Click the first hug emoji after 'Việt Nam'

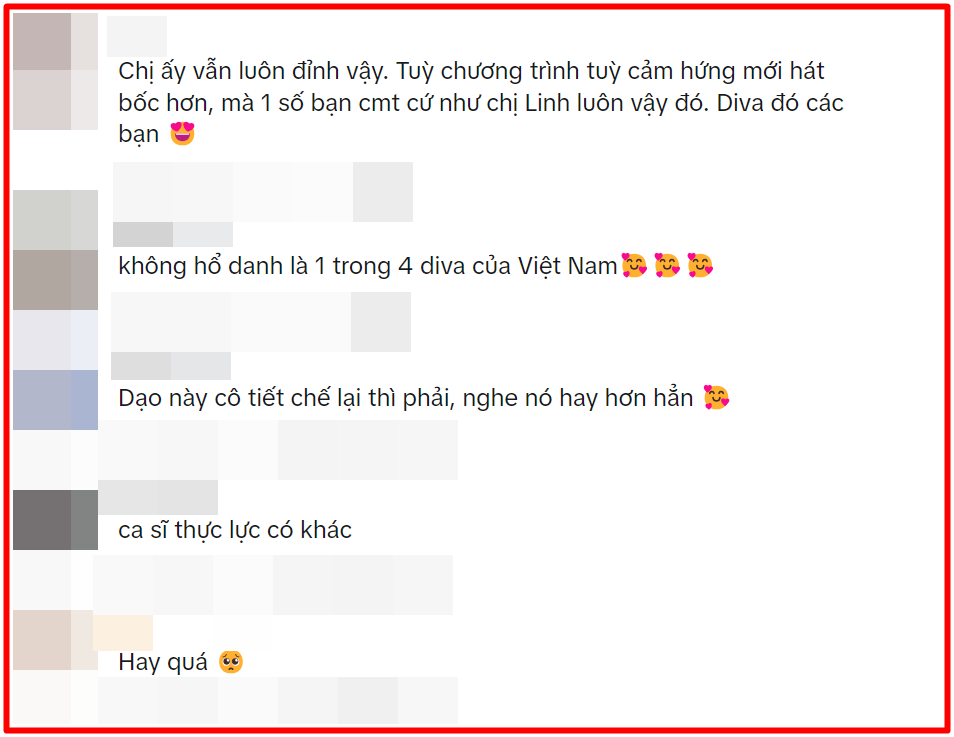point(634,265)
